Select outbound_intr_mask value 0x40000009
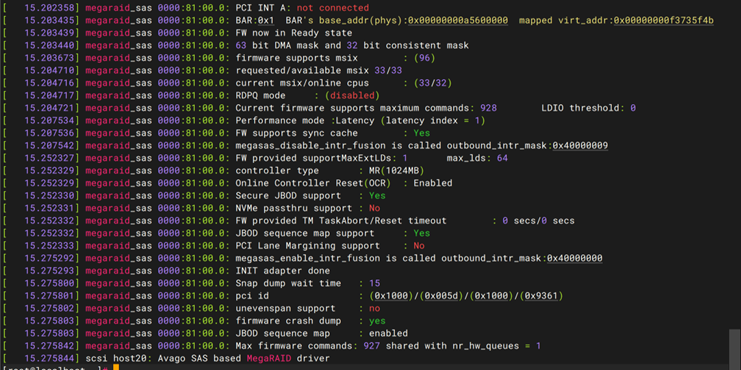This screenshot has width=741, height=370. click(x=580, y=146)
